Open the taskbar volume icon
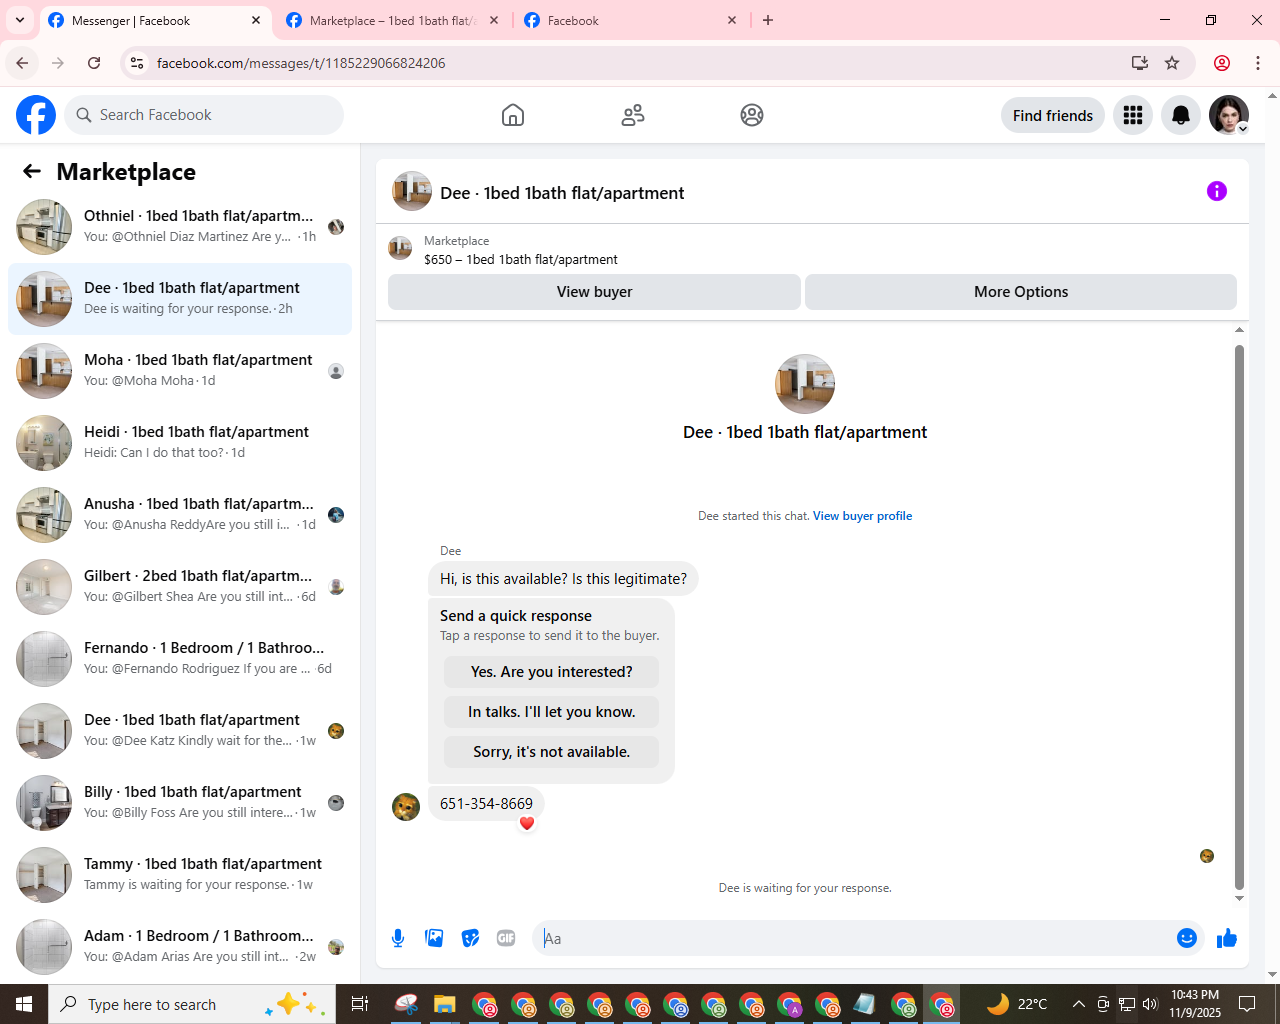The height and width of the screenshot is (1024, 1280). pos(1150,1004)
